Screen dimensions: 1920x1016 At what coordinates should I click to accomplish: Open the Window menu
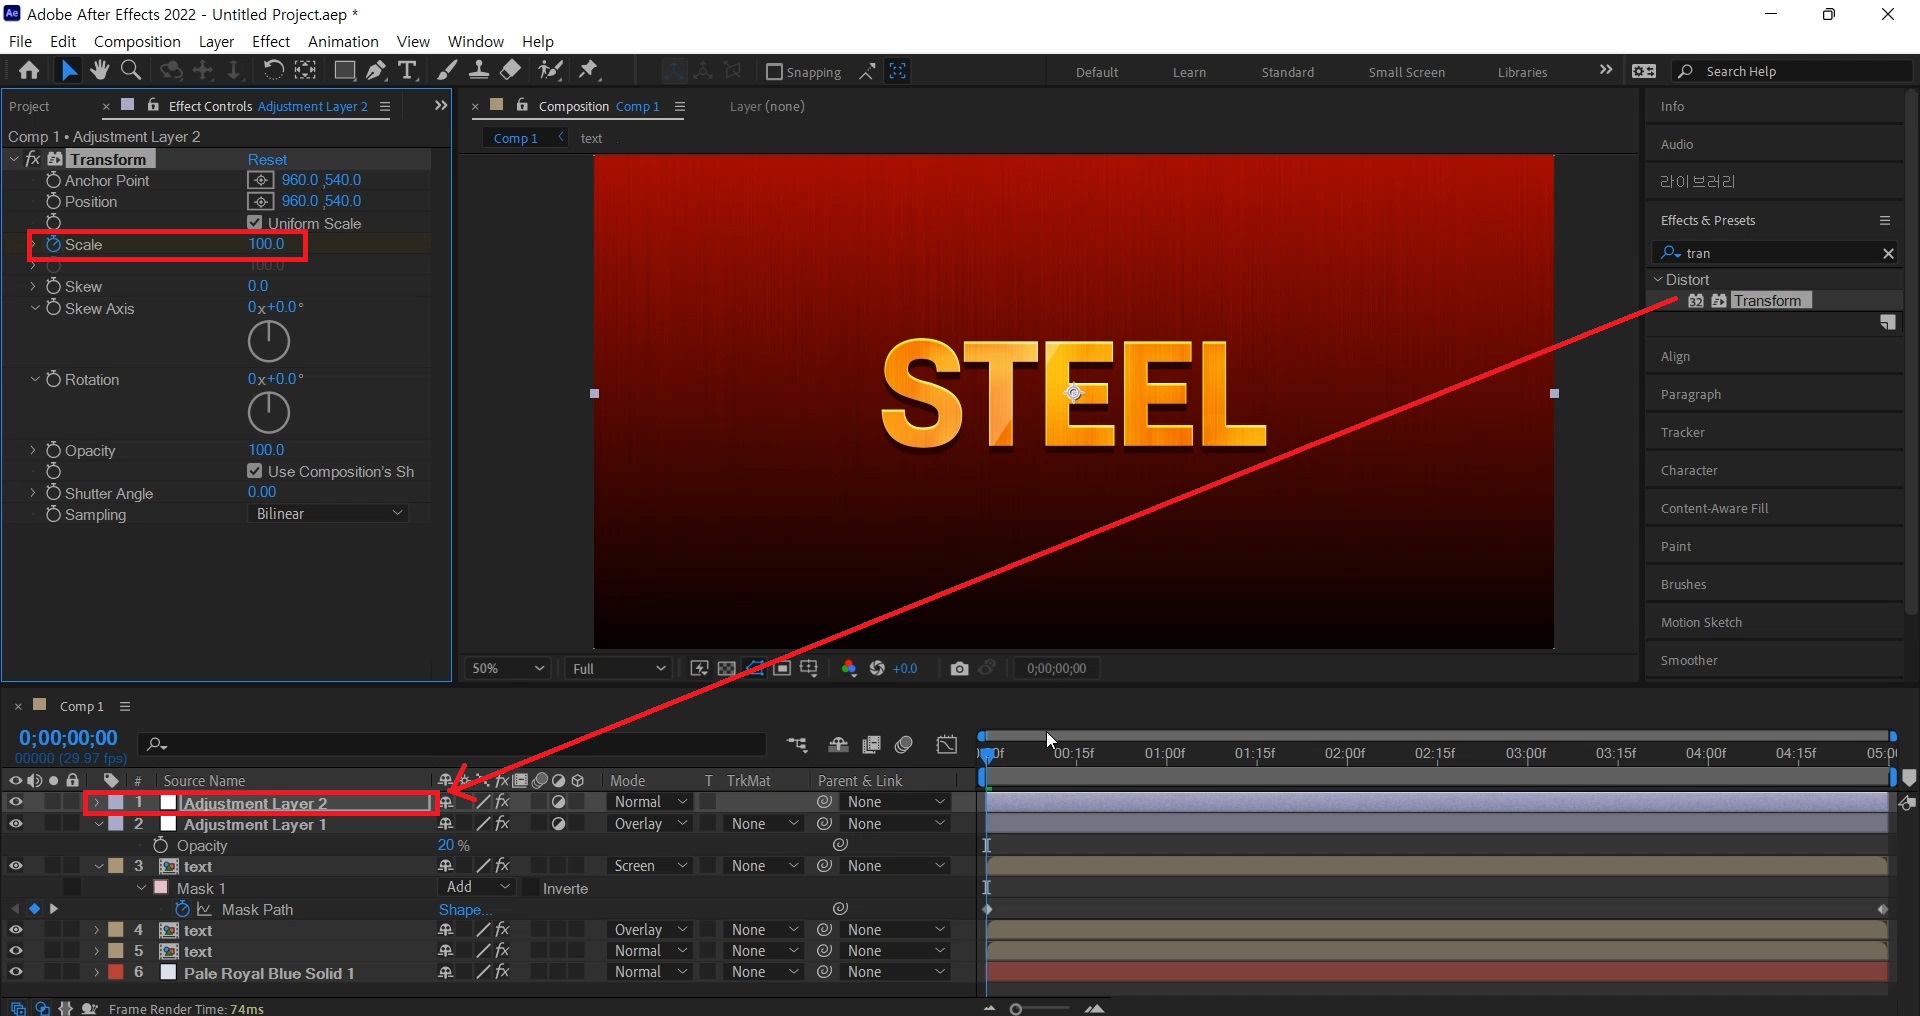475,41
